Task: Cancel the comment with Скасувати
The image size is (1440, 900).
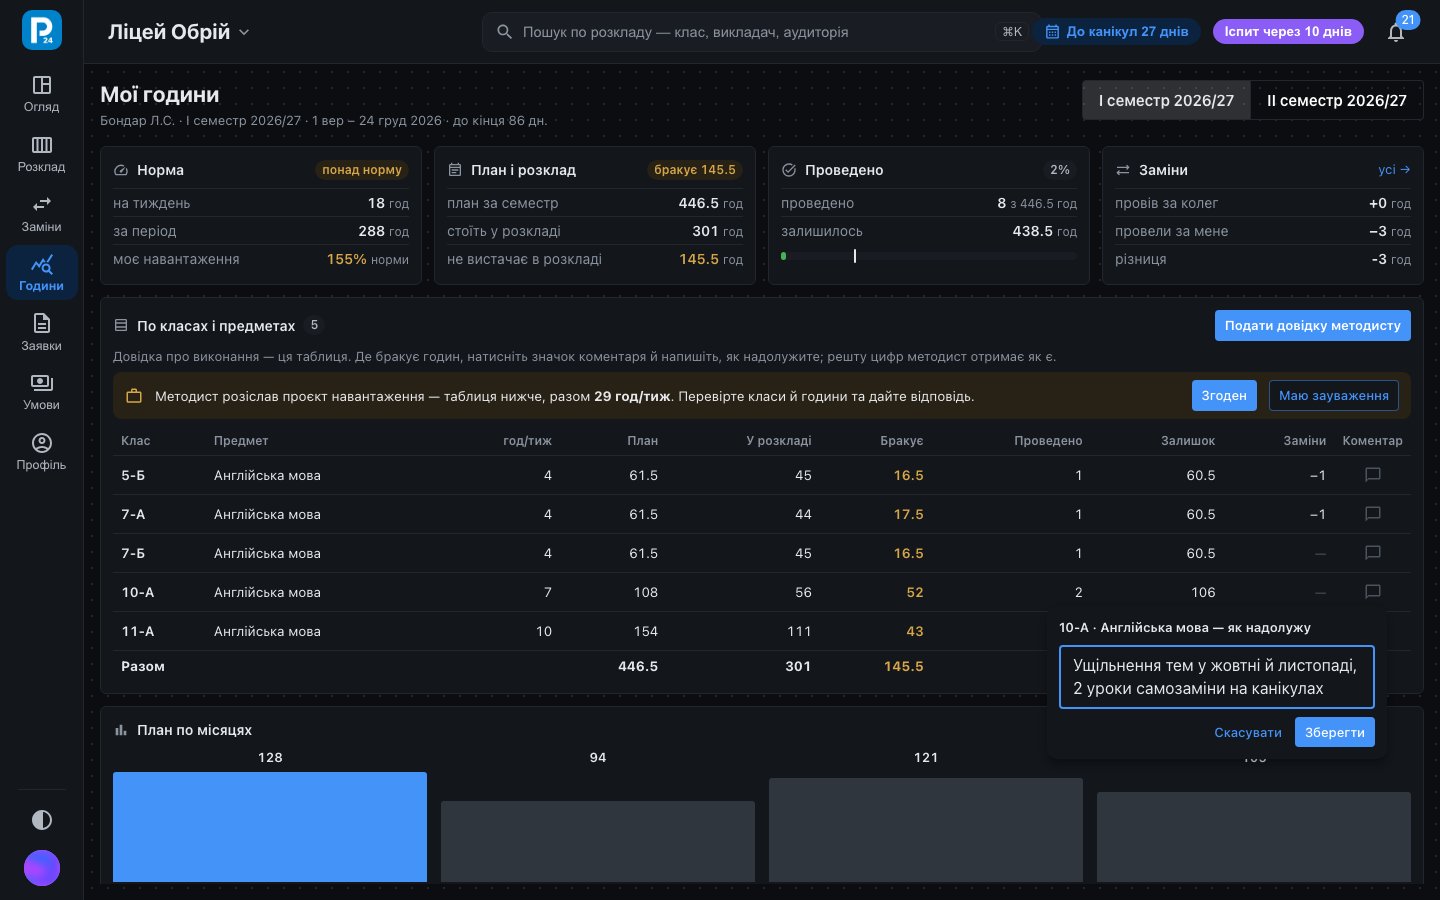Action: pyautogui.click(x=1248, y=733)
